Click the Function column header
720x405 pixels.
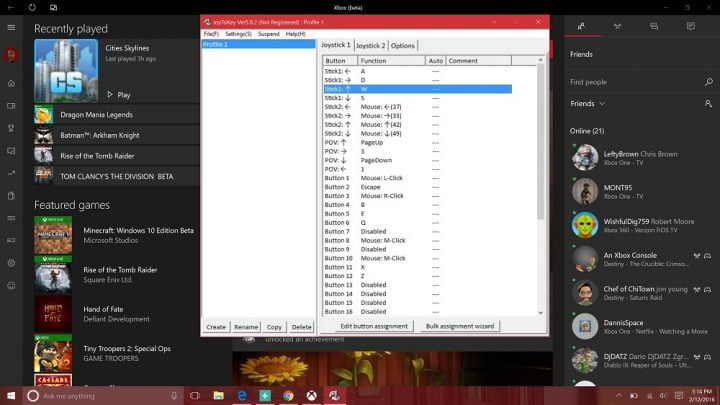click(391, 61)
